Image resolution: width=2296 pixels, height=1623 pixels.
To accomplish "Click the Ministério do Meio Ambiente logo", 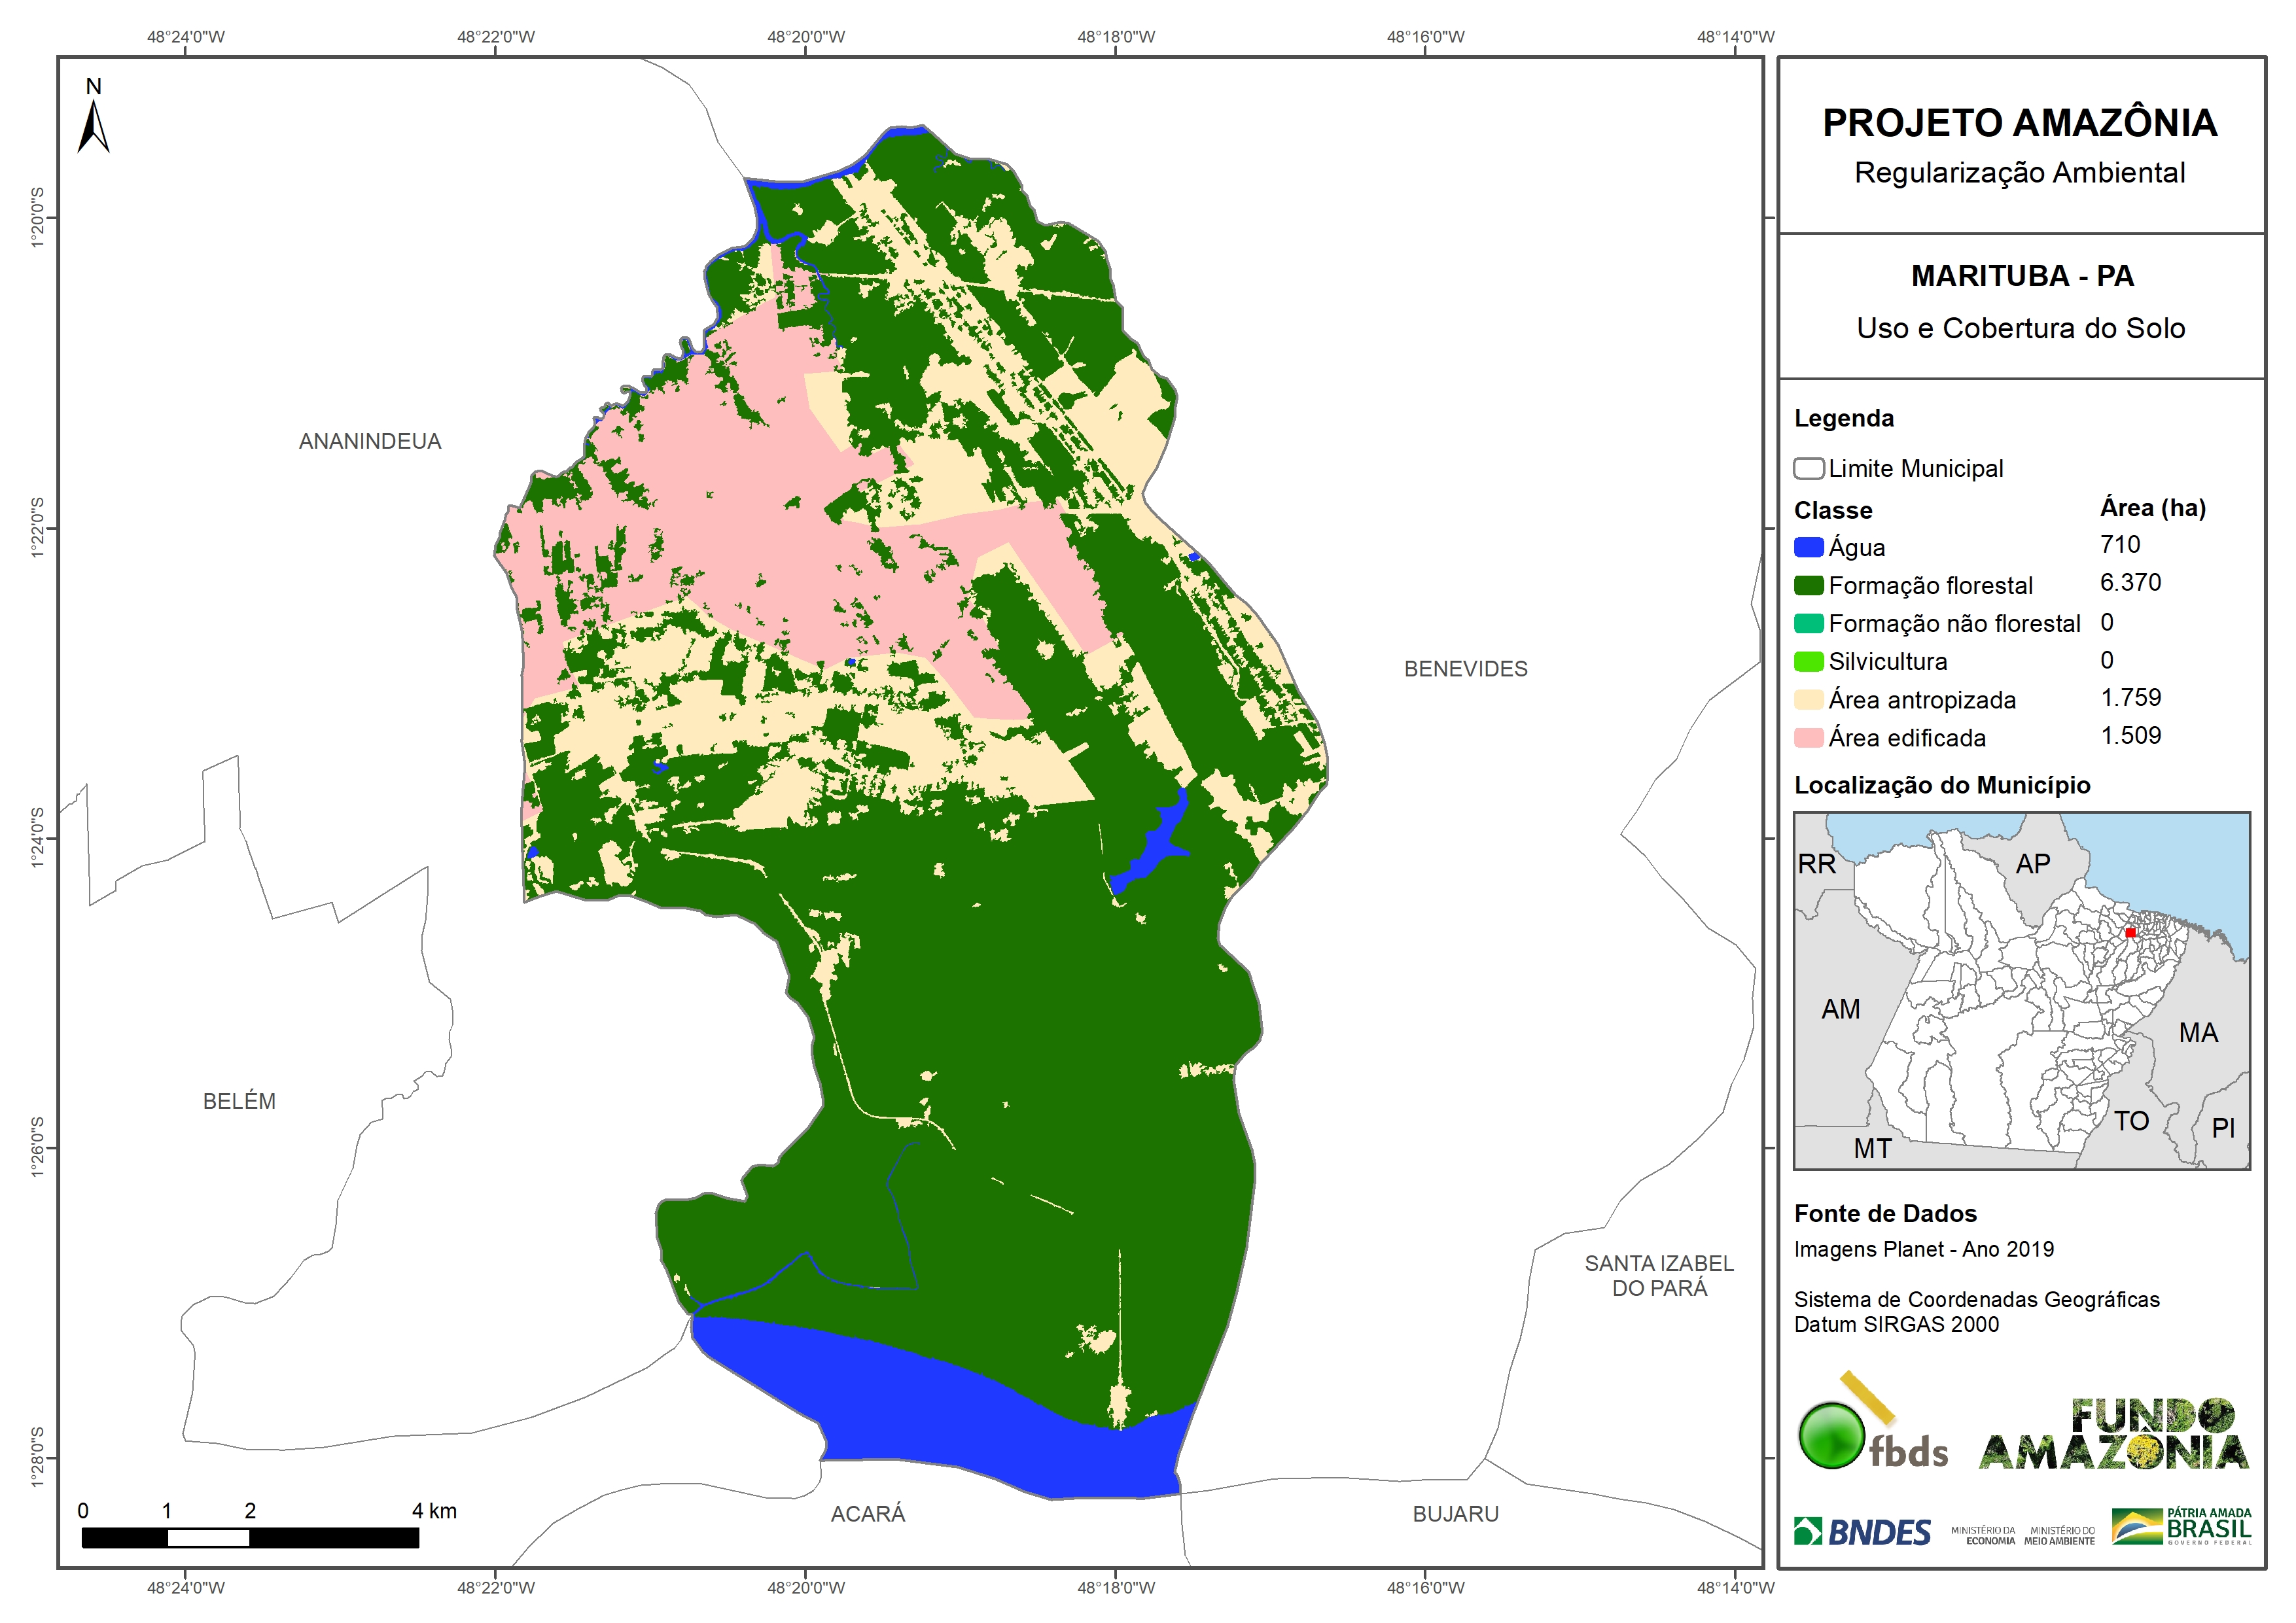I will pyautogui.click(x=2059, y=1535).
